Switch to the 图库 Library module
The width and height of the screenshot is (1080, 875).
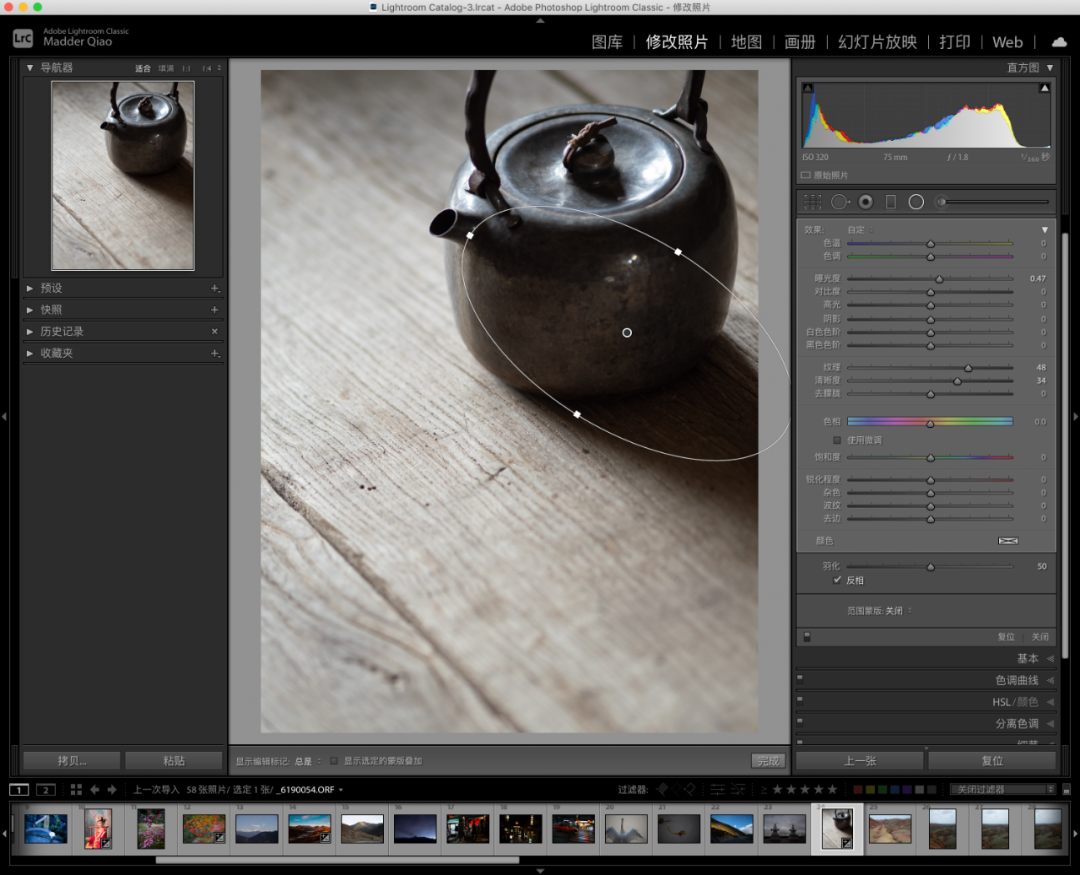[607, 42]
